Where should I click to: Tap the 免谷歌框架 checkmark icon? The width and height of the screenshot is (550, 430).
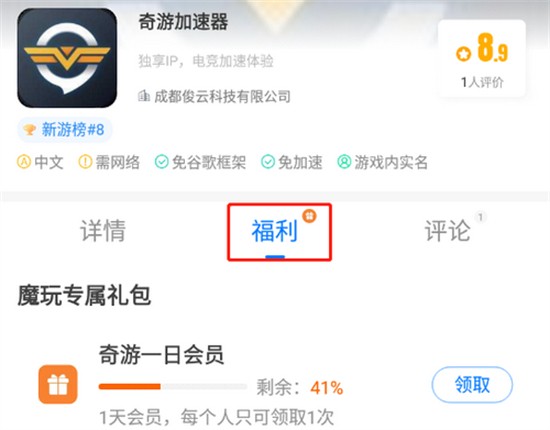161,162
